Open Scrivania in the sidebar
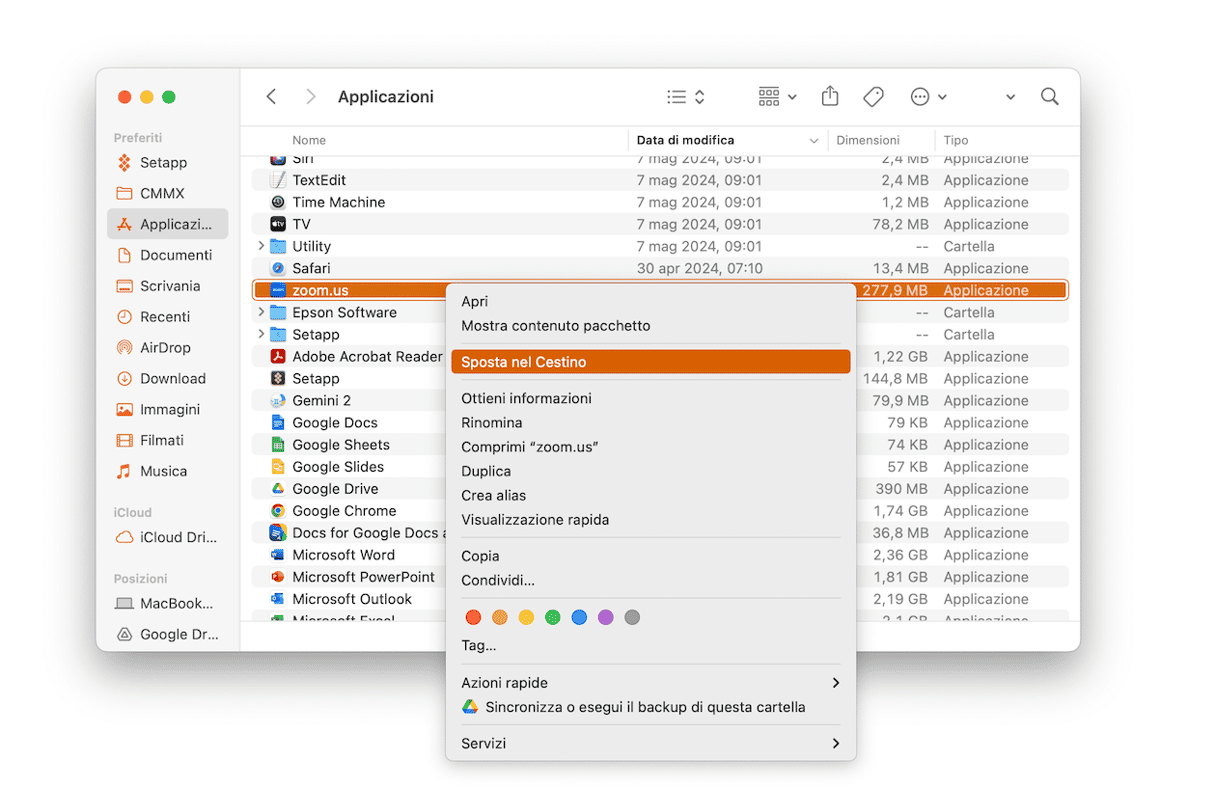The image size is (1216, 787). point(167,286)
